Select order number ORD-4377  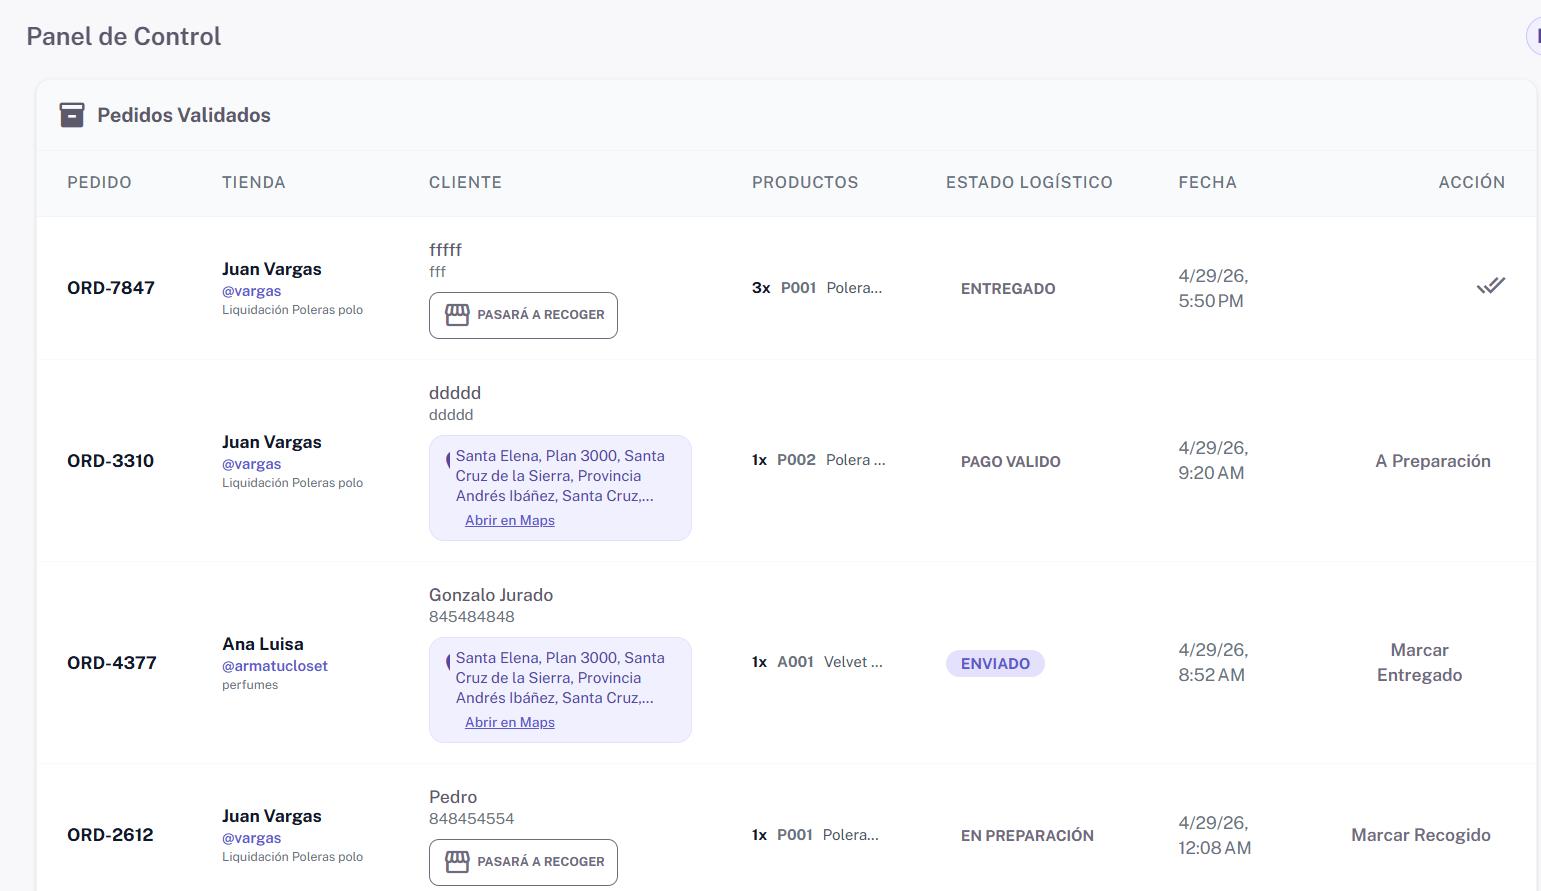tap(112, 663)
